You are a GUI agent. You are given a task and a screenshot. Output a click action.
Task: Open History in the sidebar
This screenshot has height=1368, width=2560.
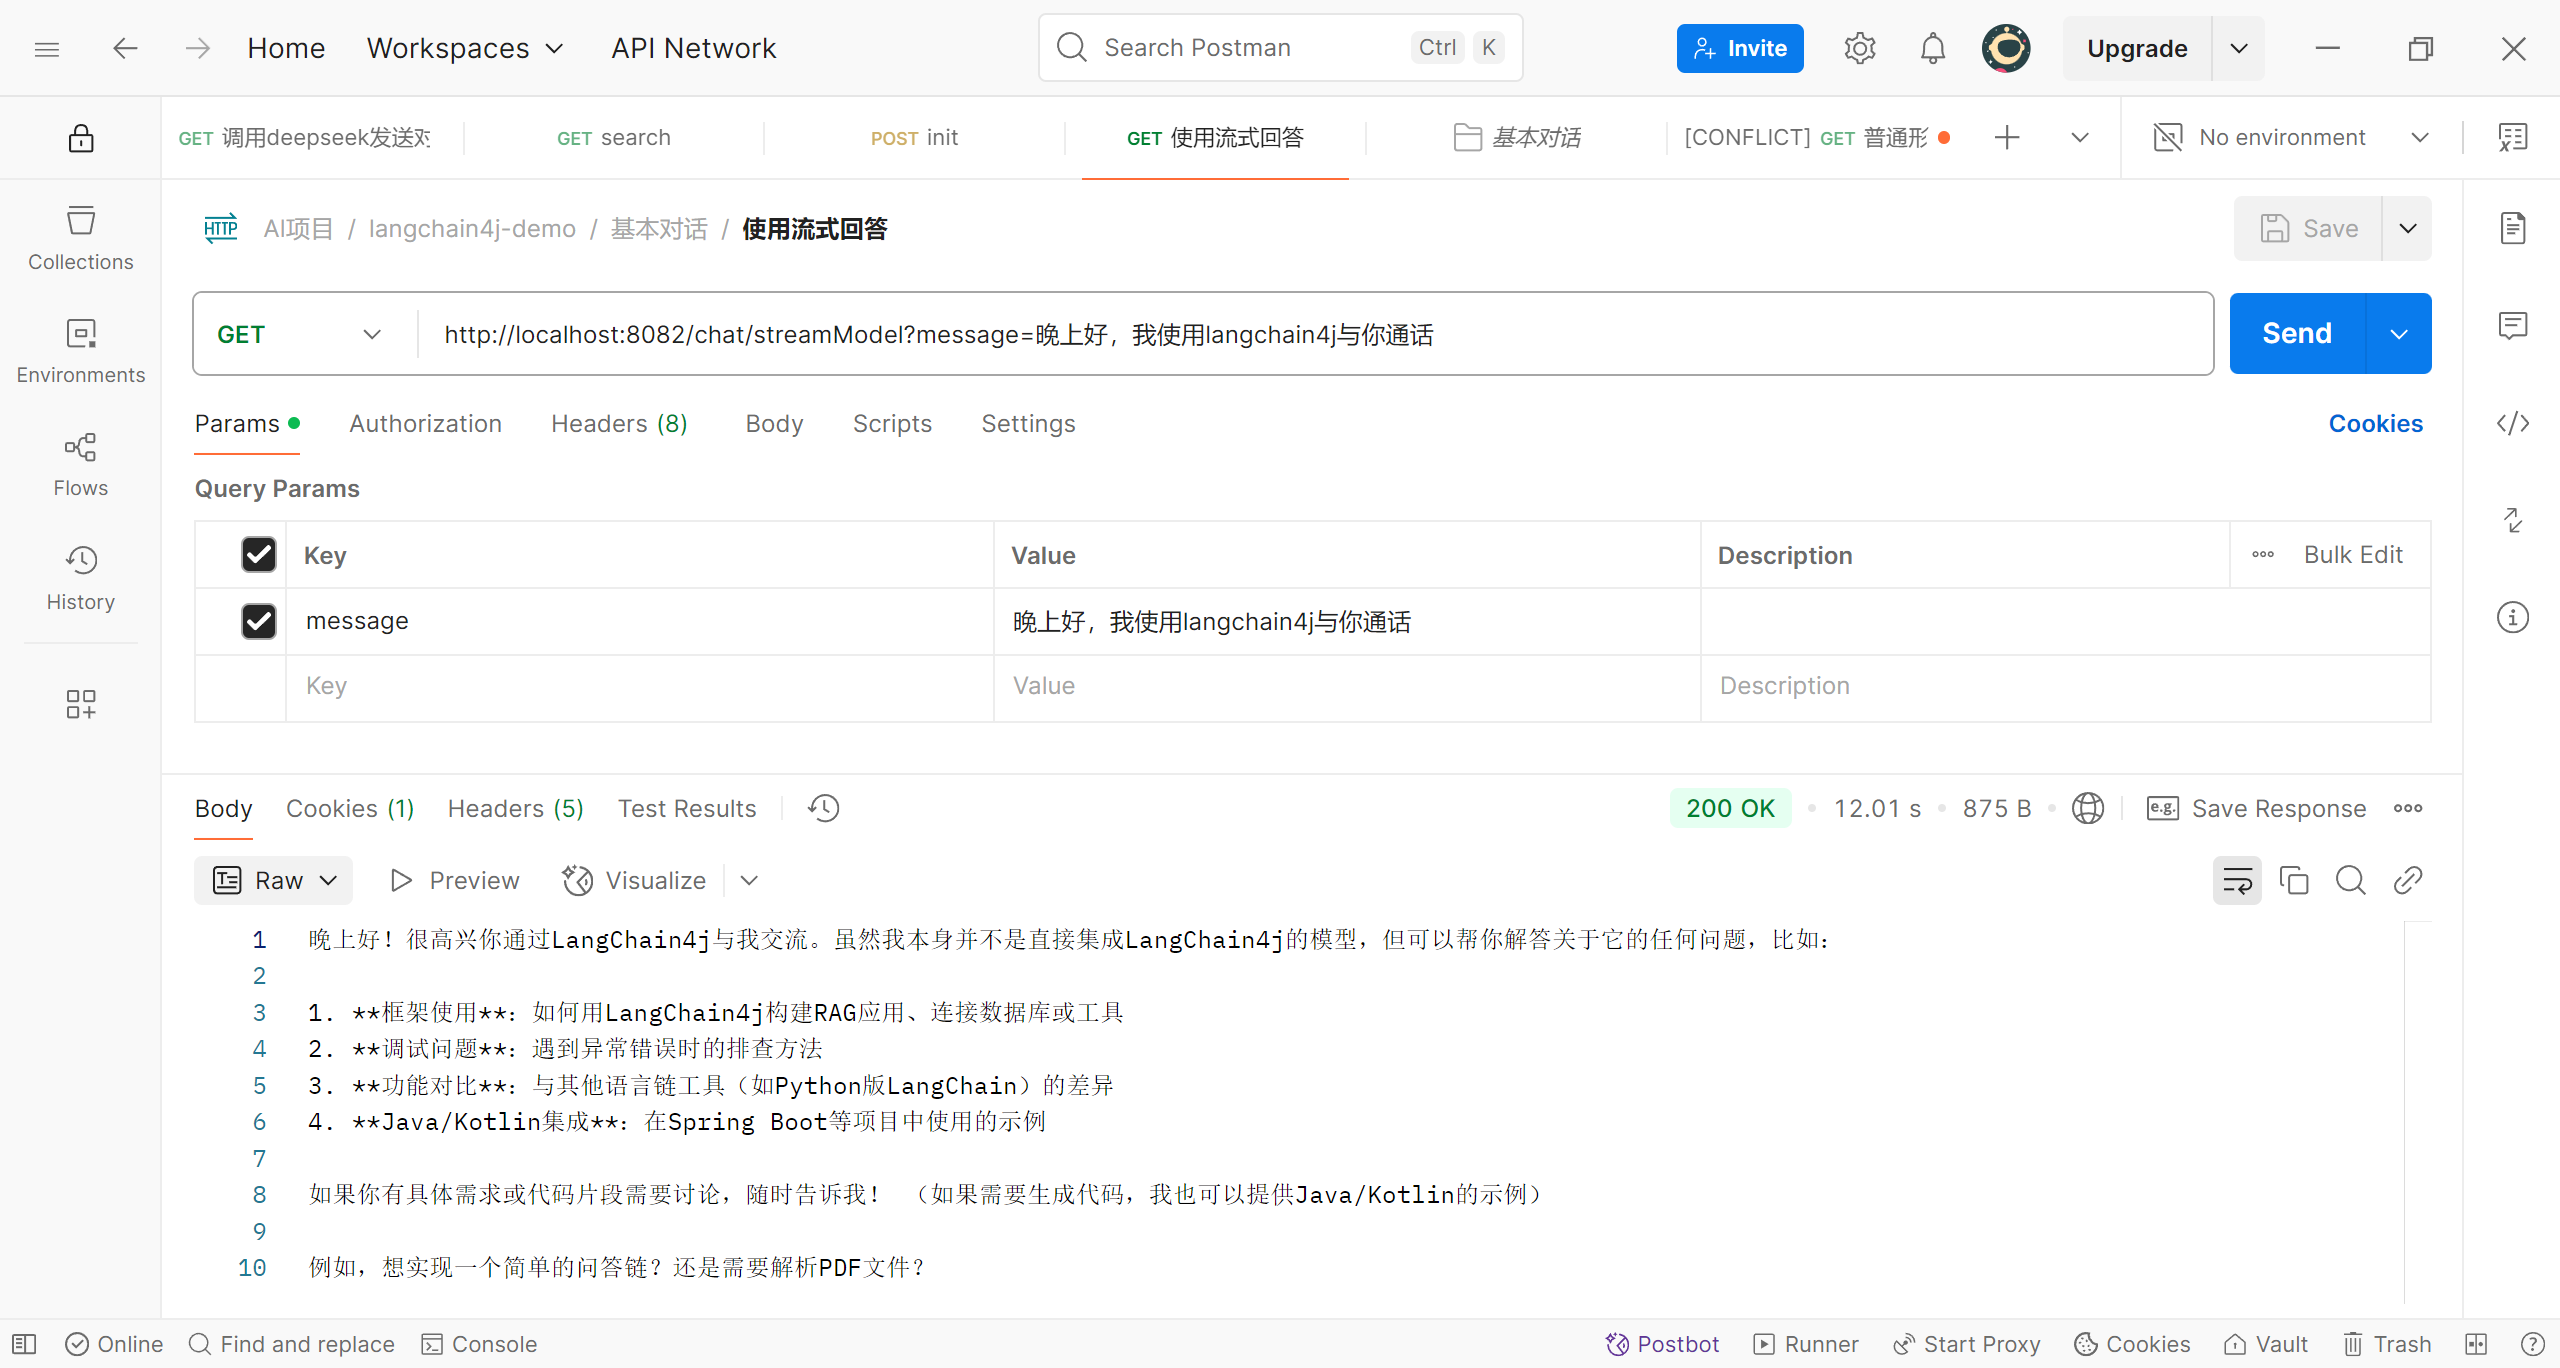(80, 578)
